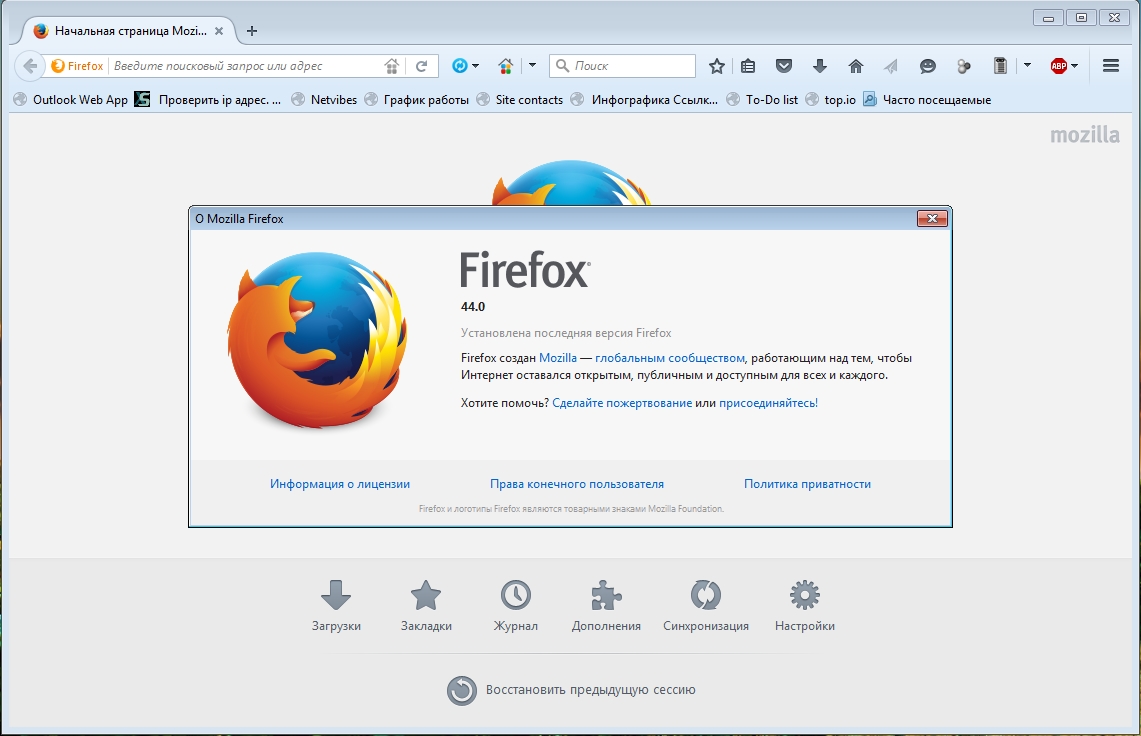Open the downloads arrow in the toolbar
Screen dimensions: 1141x736
[x=819, y=66]
